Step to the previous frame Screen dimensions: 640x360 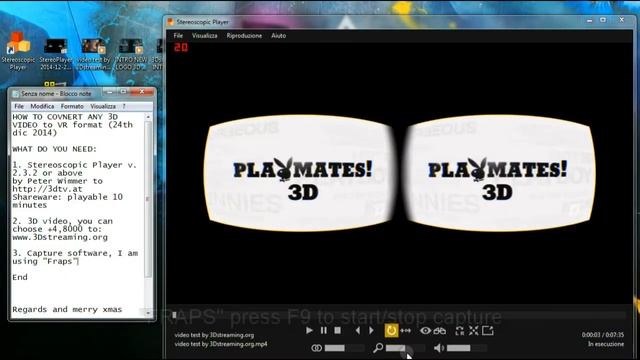point(358,330)
